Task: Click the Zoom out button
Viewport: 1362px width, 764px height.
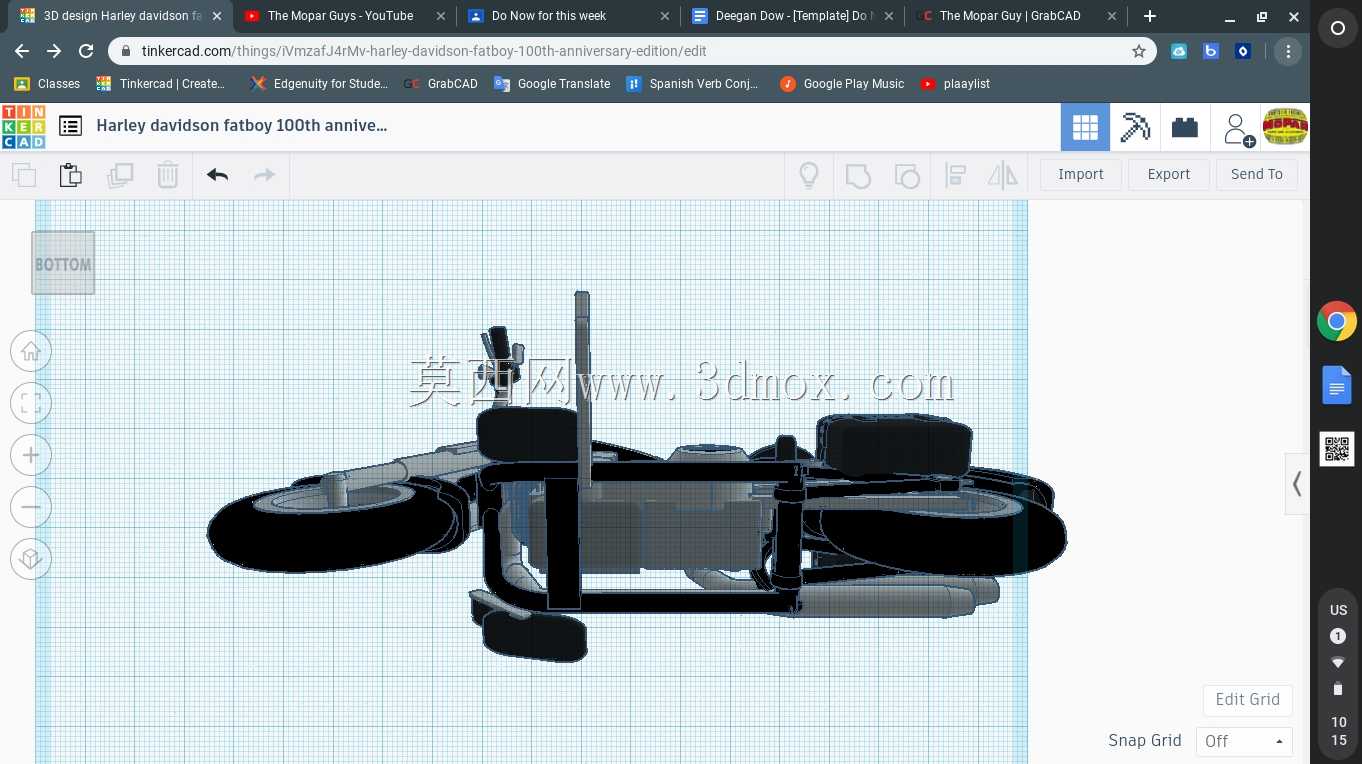Action: tap(31, 507)
